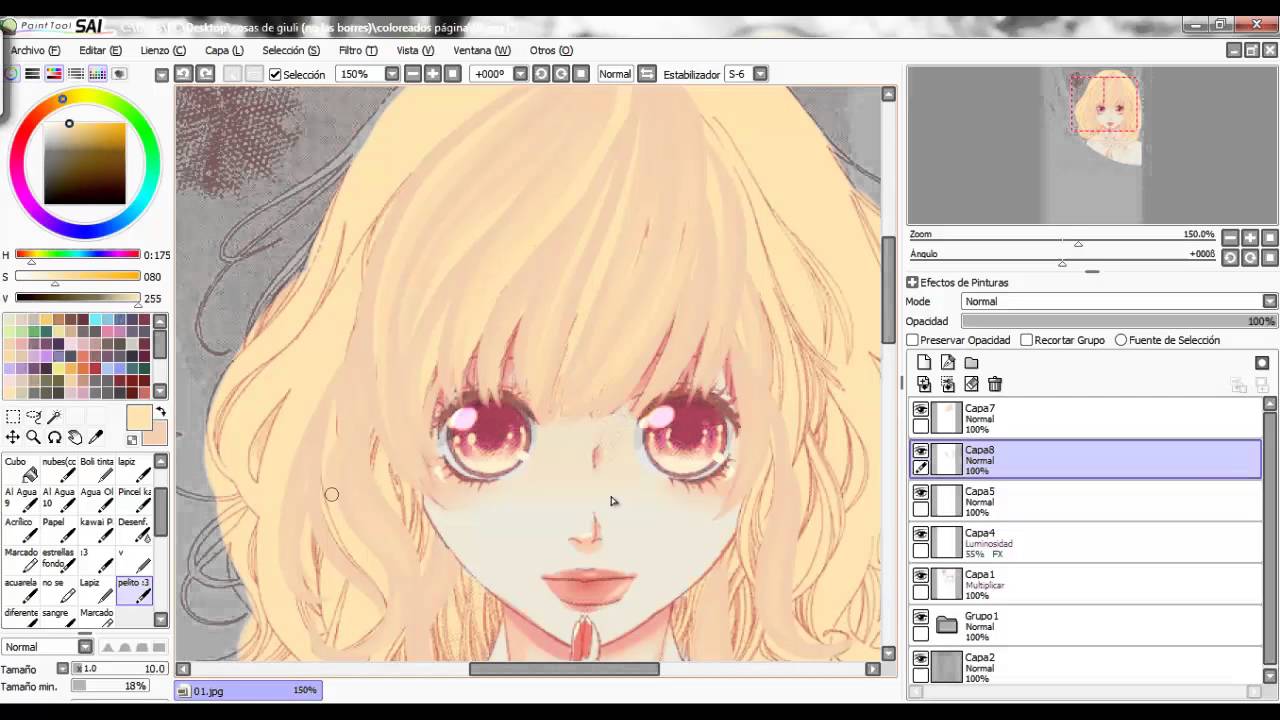Swap foreground and background colors arrow
Viewport: 1280px width, 720px height.
click(160, 412)
